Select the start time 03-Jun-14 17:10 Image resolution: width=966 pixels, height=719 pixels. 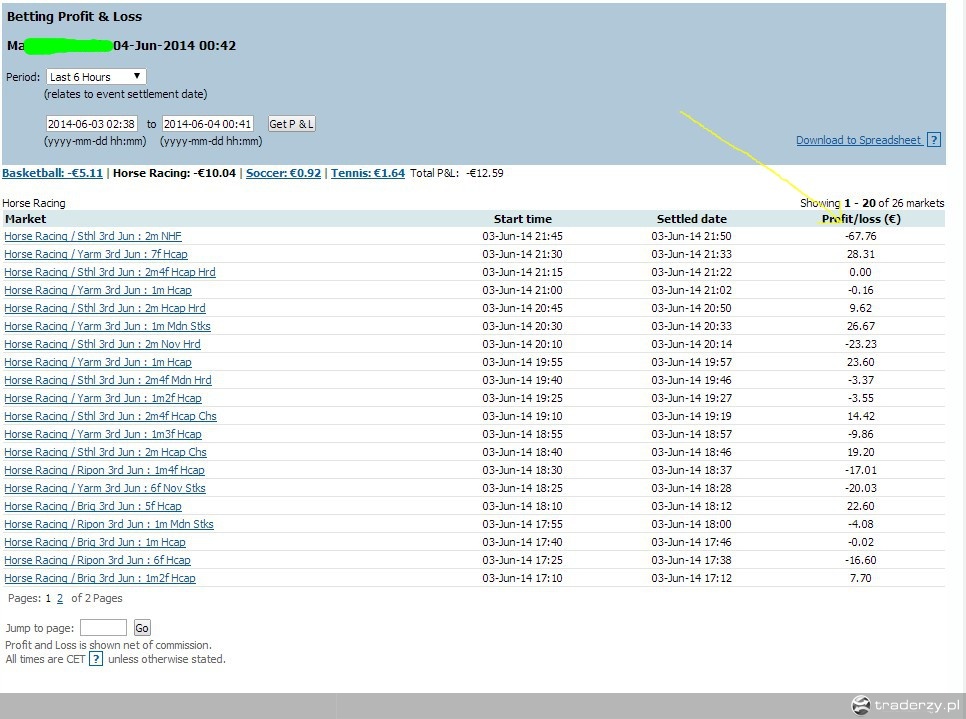(x=522, y=578)
